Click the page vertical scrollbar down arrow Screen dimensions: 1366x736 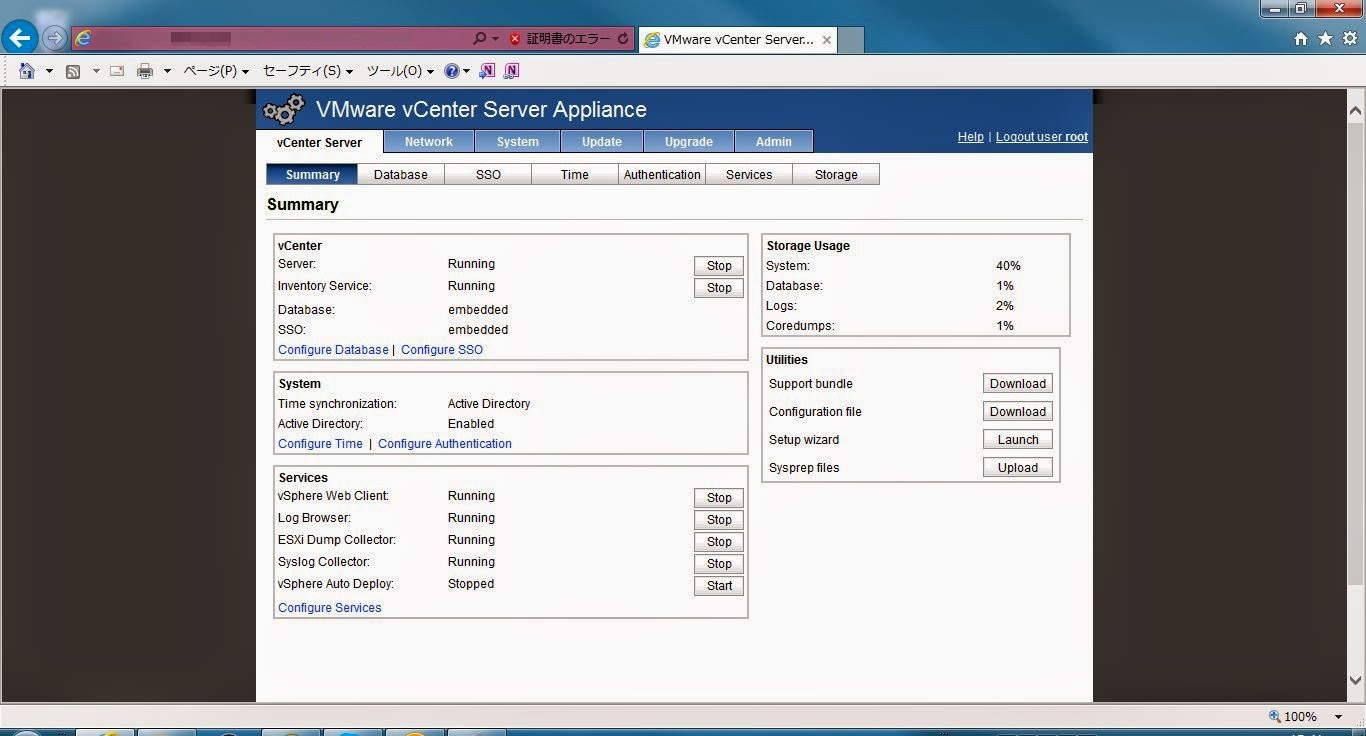click(x=1356, y=680)
